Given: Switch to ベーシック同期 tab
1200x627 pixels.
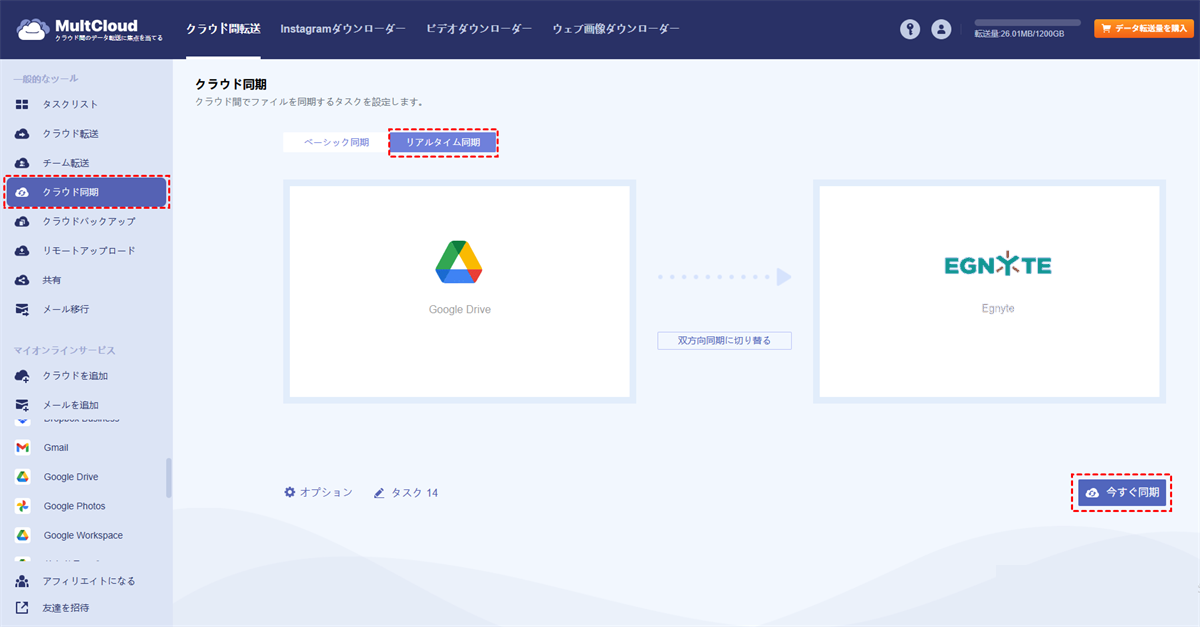Looking at the screenshot, I should pos(336,143).
